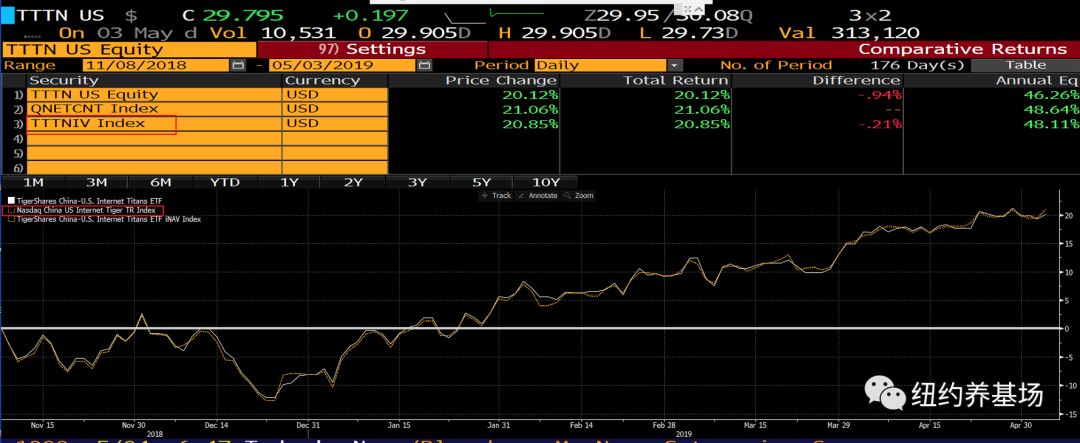Viewport: 1080px width, 443px height.
Task: Click Total Return value 20.85%
Action: coord(701,123)
